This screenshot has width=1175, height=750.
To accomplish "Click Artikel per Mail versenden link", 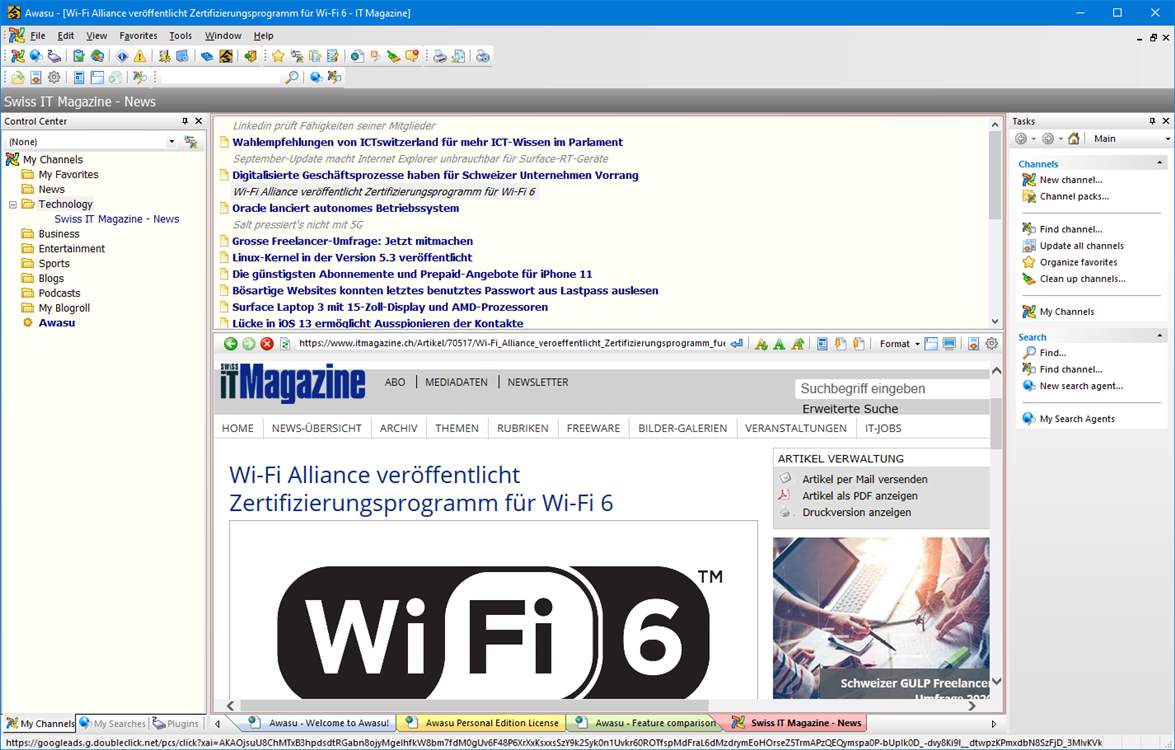I will pos(865,480).
